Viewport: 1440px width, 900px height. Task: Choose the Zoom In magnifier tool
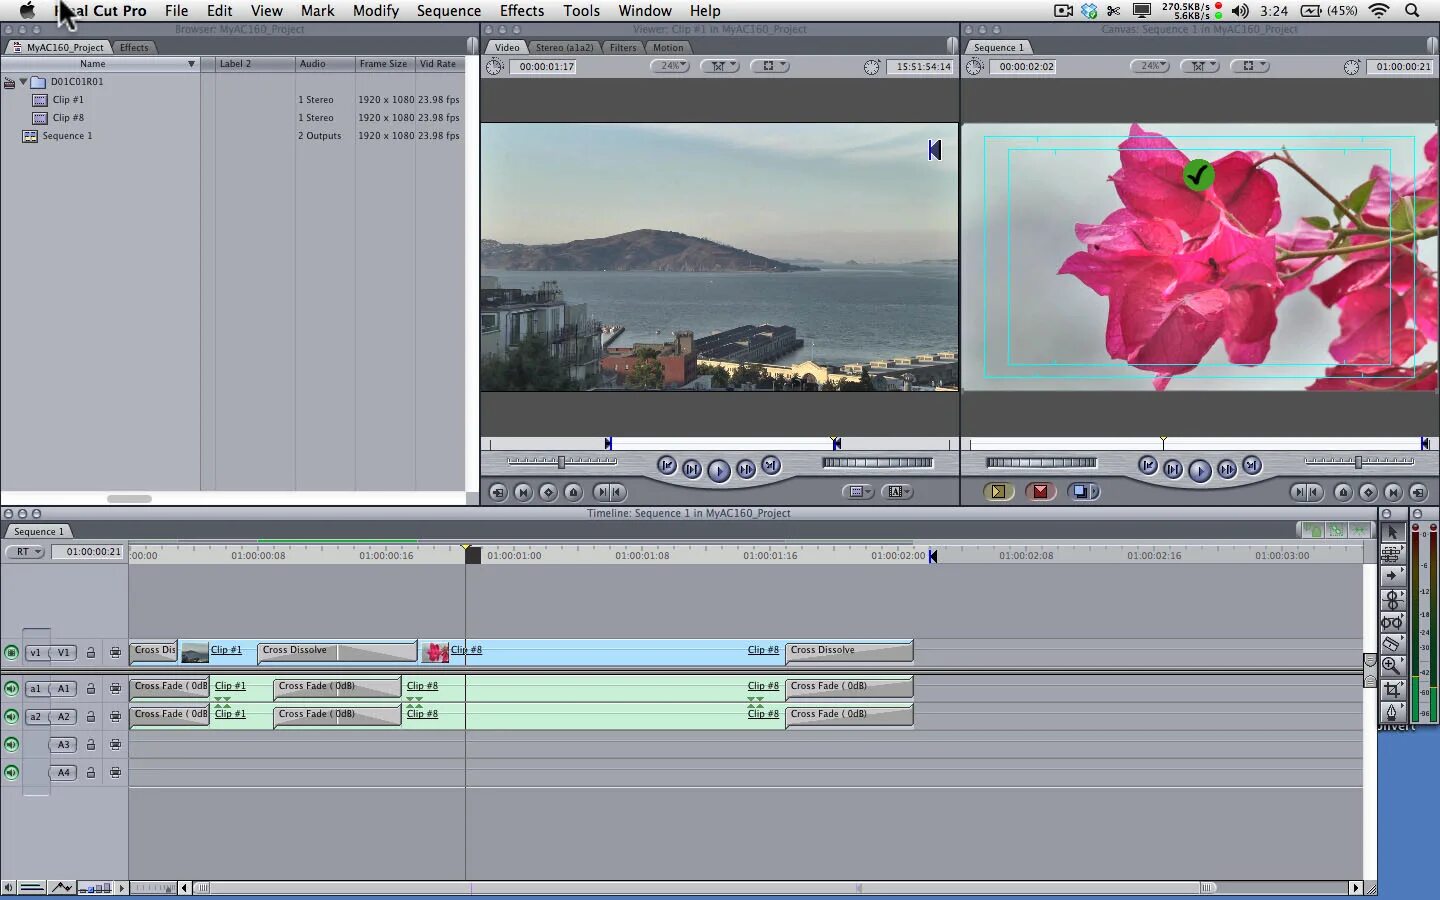pyautogui.click(x=1391, y=666)
